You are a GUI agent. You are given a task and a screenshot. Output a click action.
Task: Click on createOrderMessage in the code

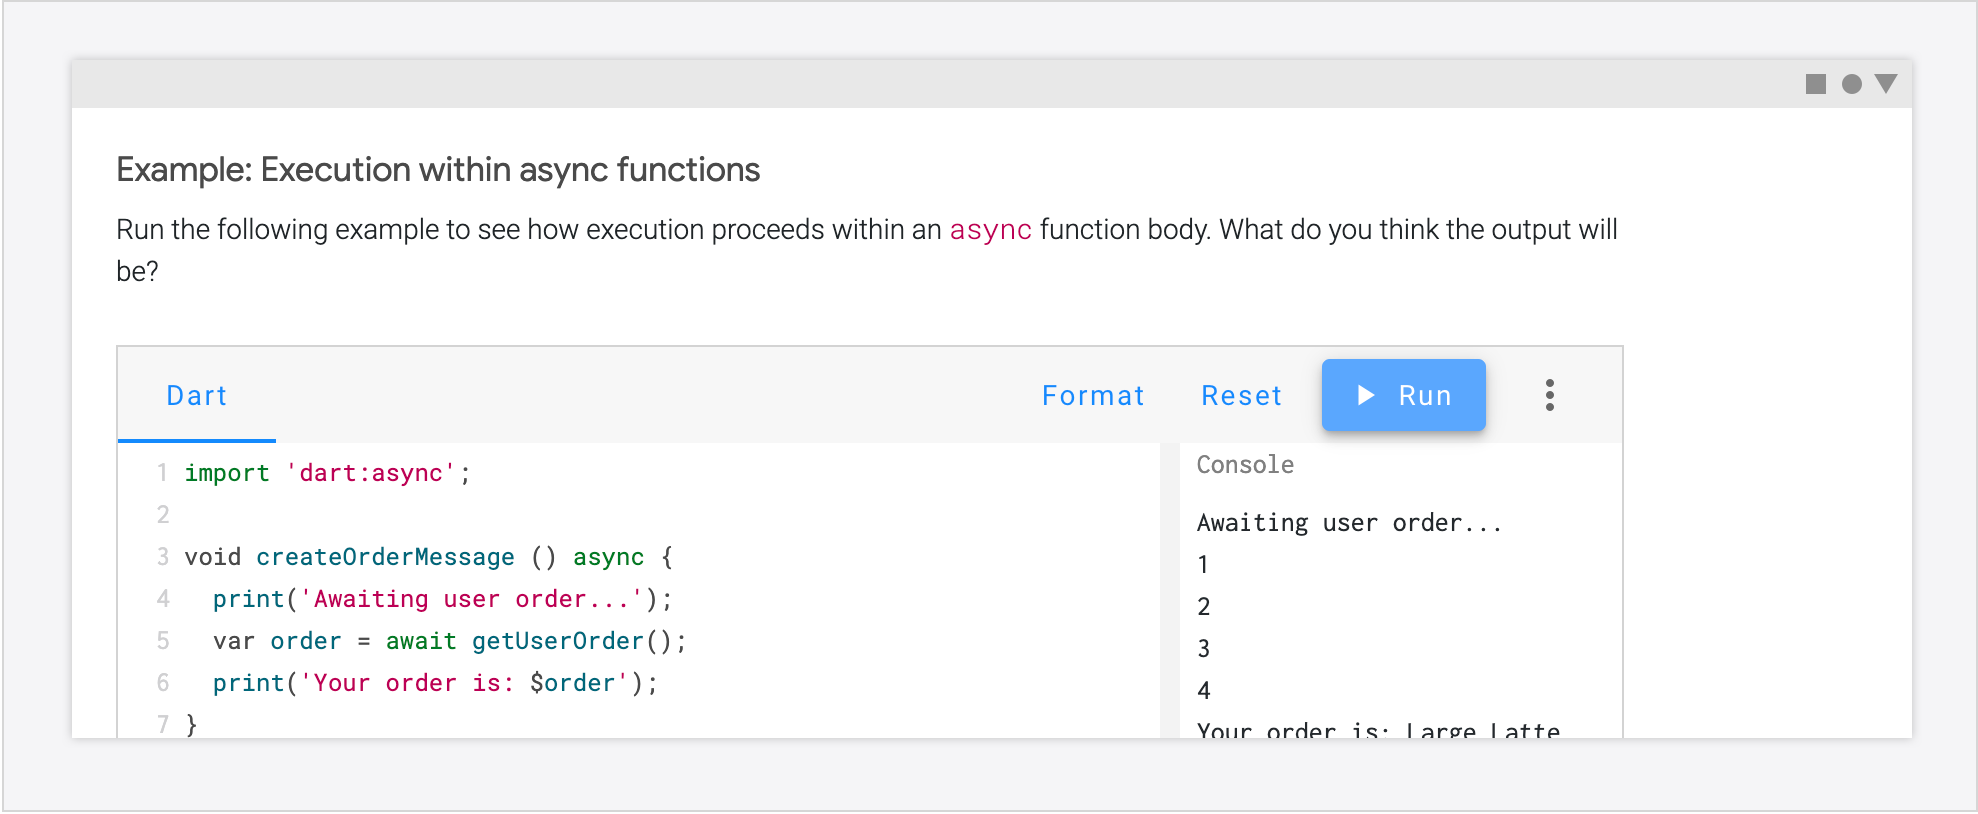(385, 557)
